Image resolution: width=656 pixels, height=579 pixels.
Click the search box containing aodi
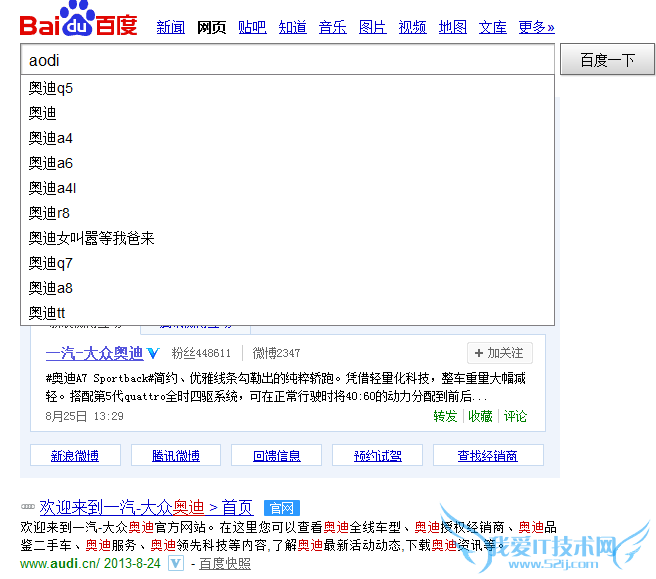click(x=287, y=59)
